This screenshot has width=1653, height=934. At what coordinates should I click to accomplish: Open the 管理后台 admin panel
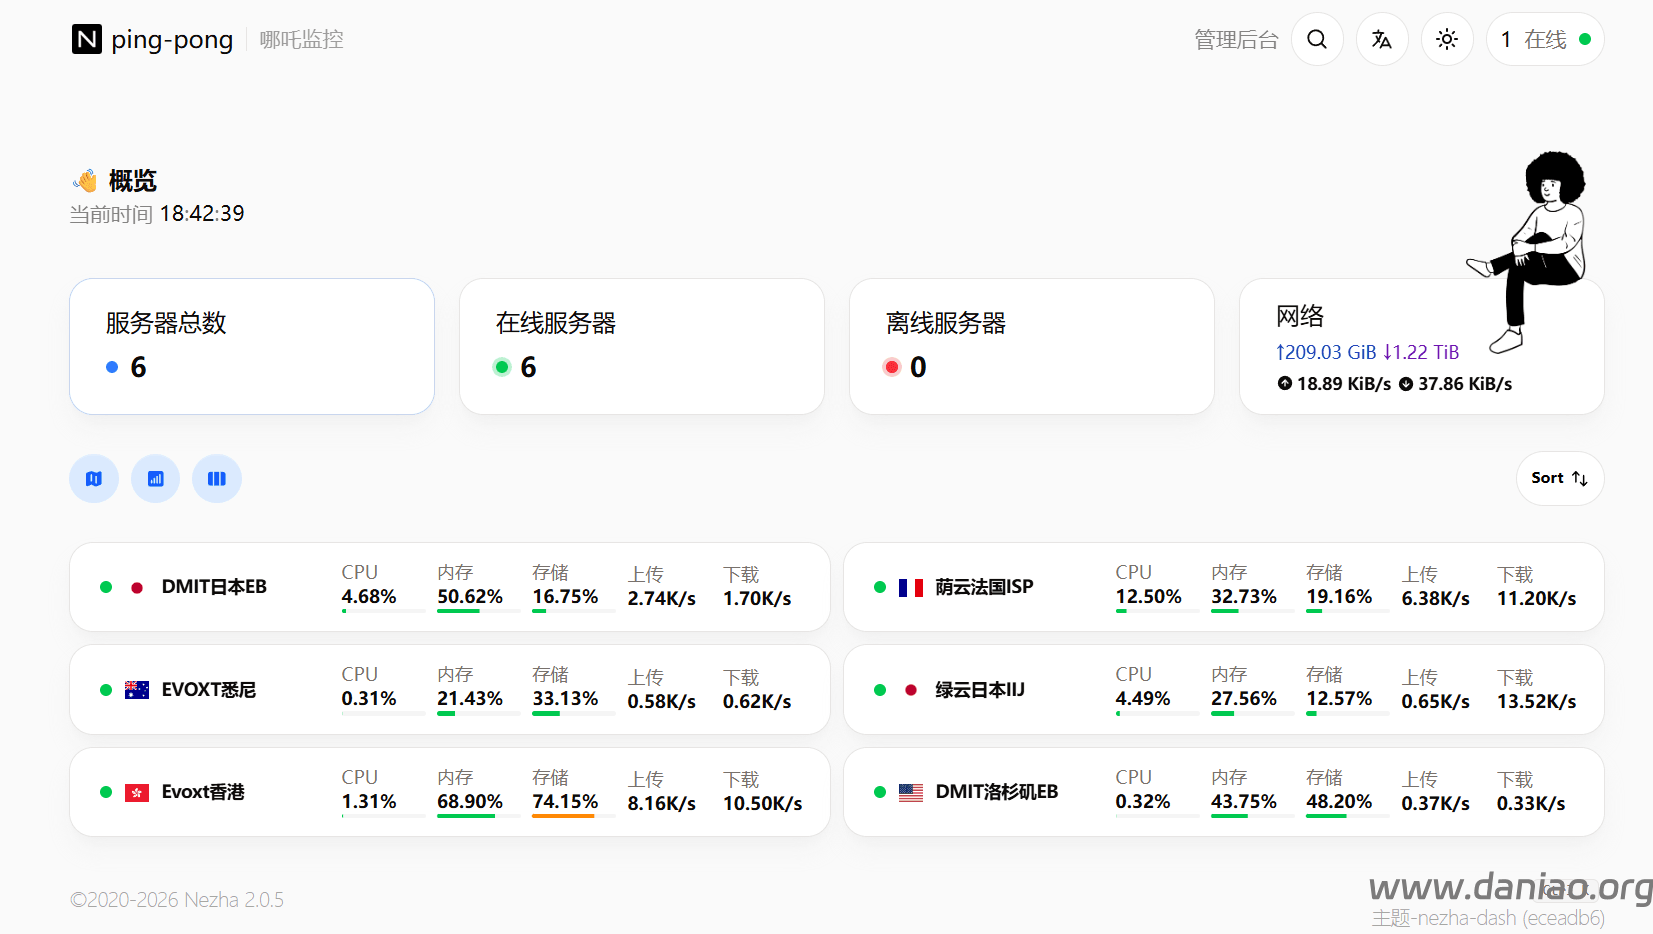click(1236, 39)
